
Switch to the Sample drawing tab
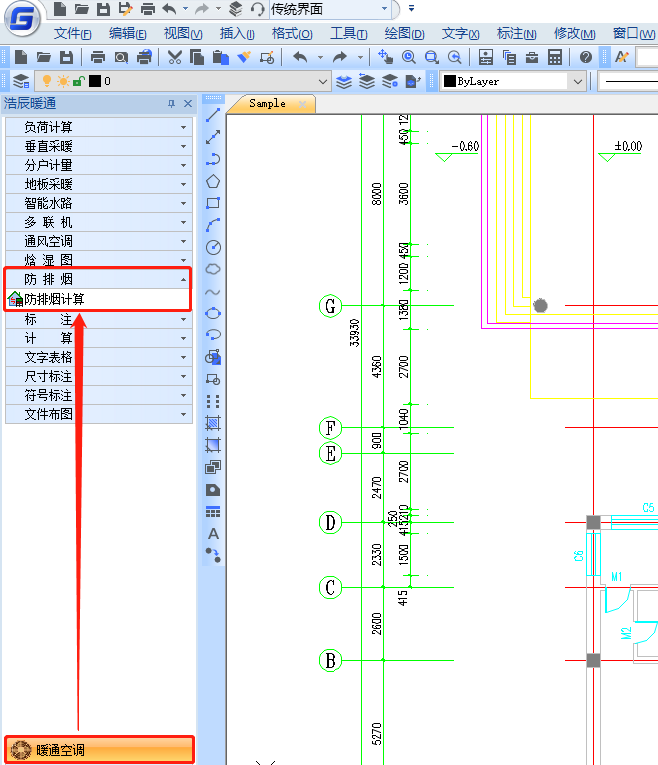click(267, 103)
